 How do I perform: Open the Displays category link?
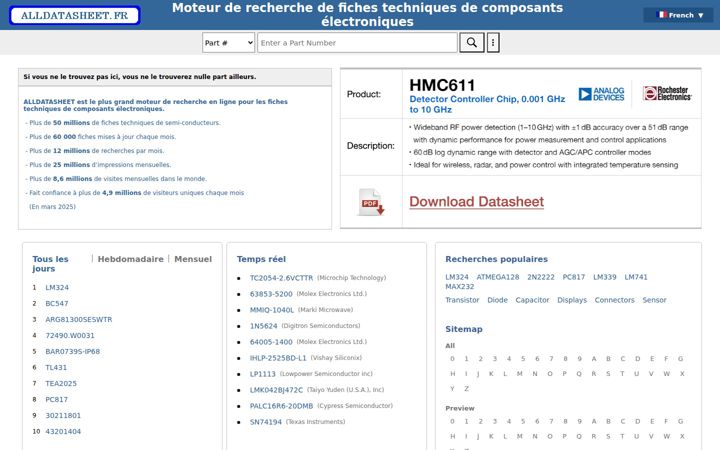(572, 300)
